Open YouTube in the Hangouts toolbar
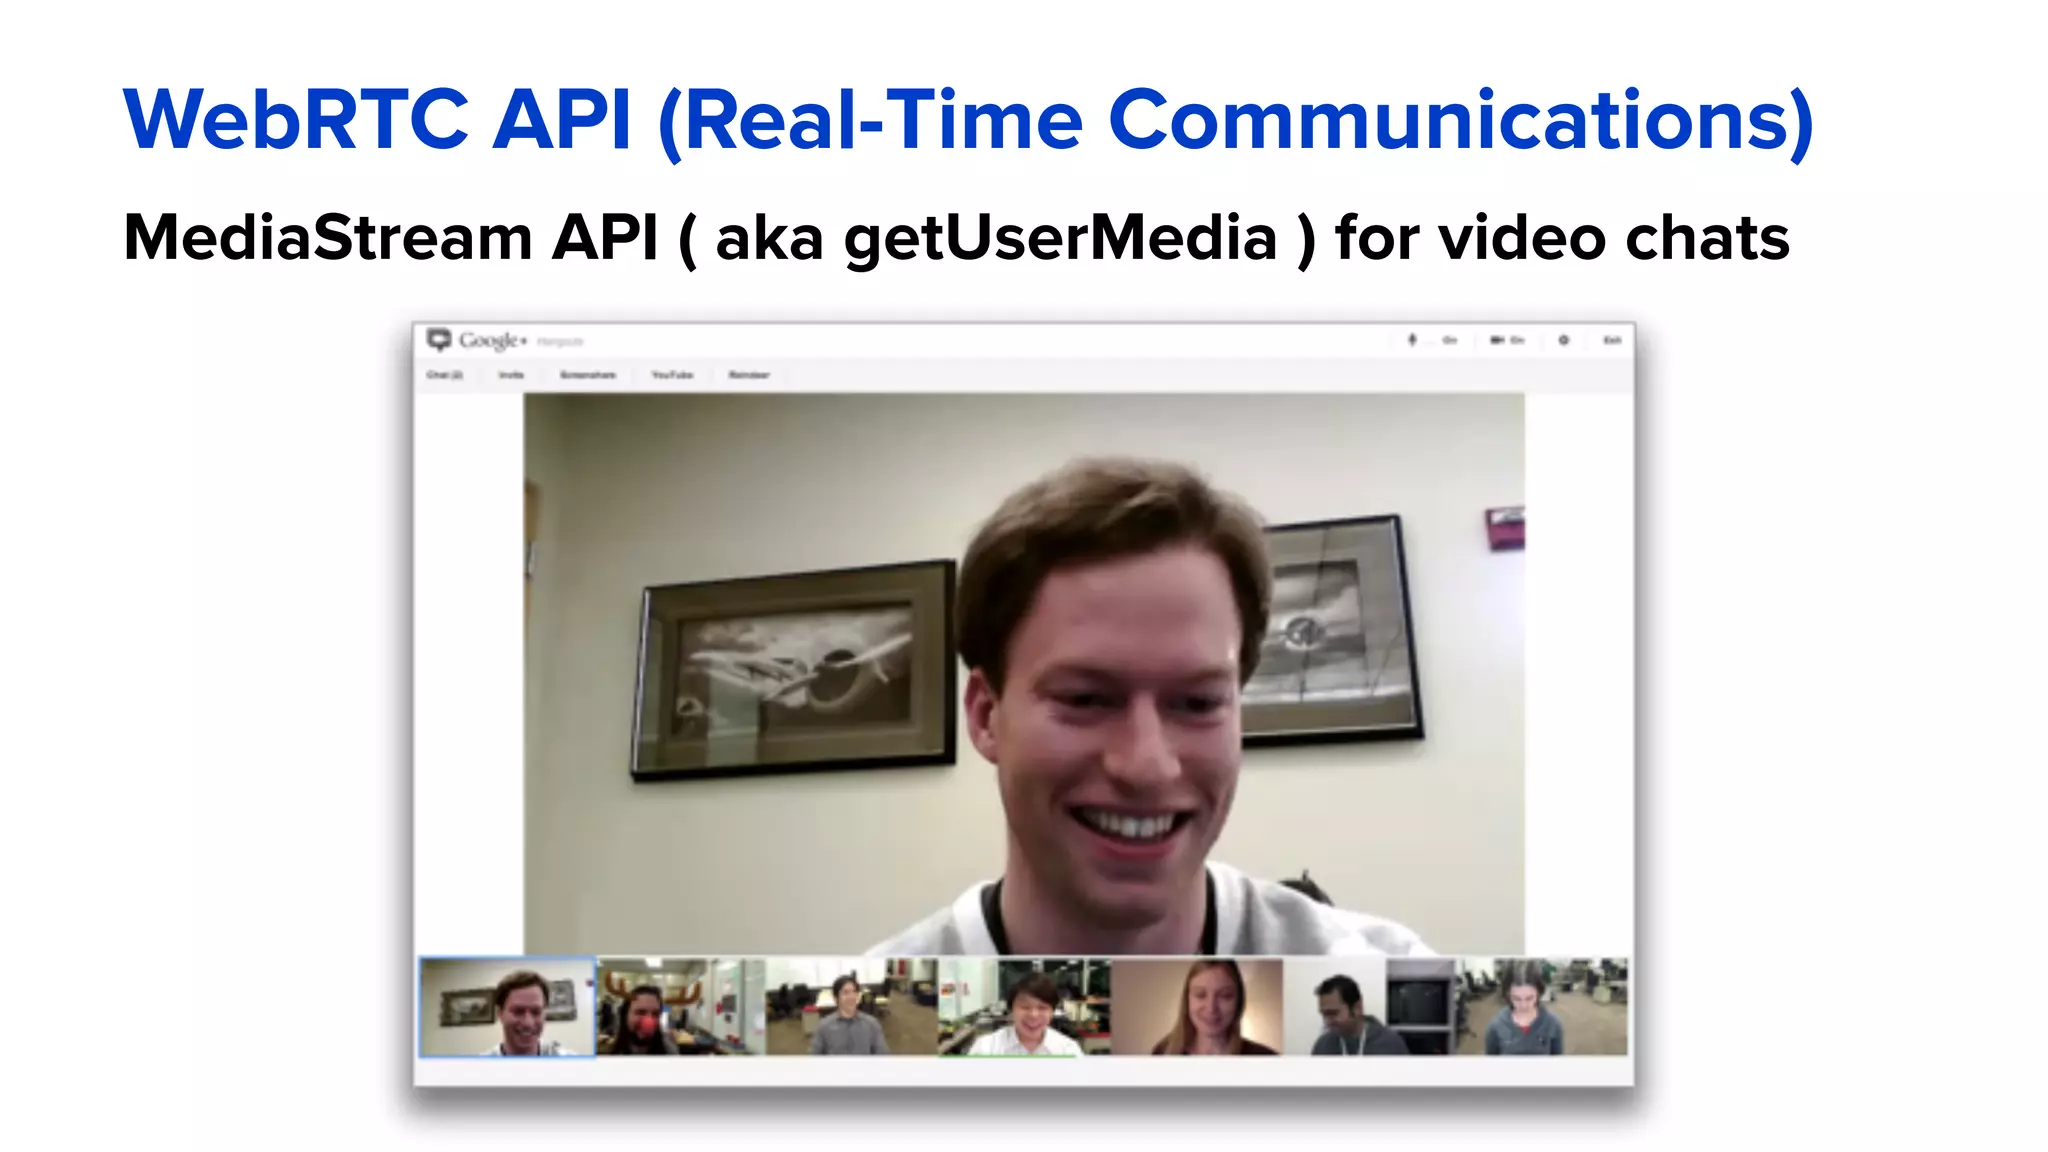 click(x=672, y=375)
